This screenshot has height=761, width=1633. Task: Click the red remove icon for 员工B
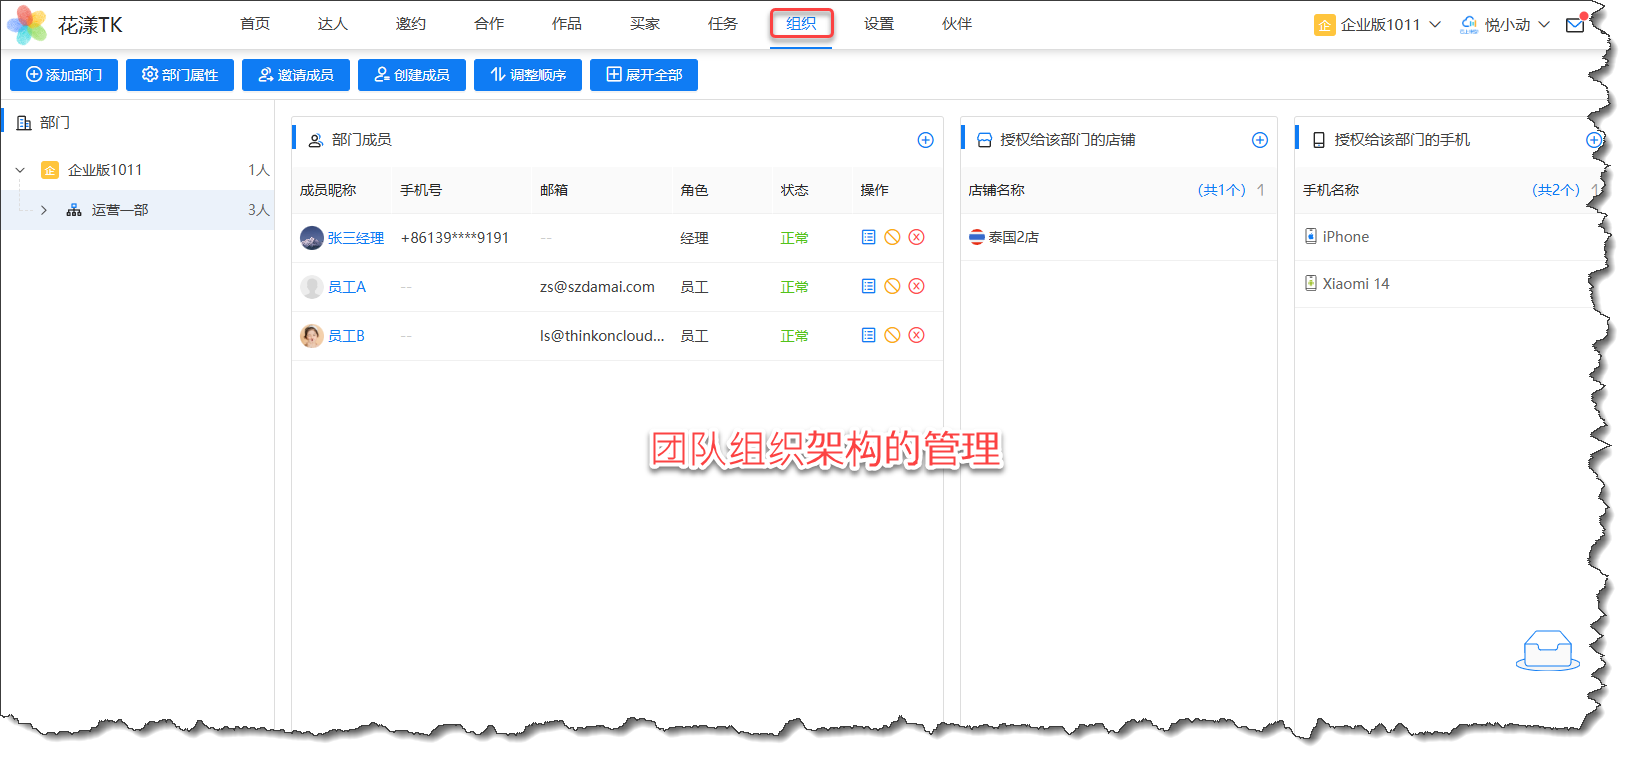coord(916,335)
